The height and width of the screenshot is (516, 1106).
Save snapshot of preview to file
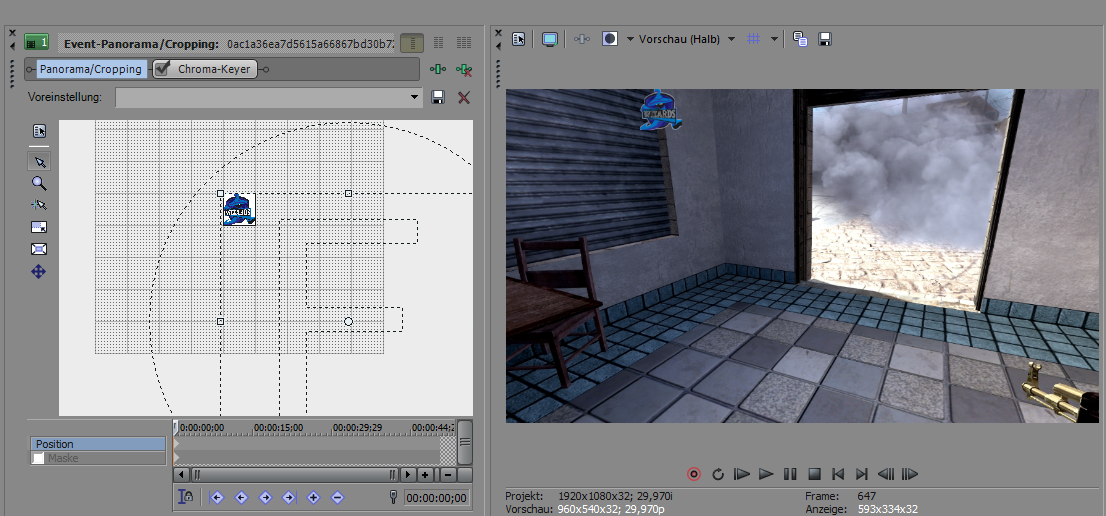(825, 39)
